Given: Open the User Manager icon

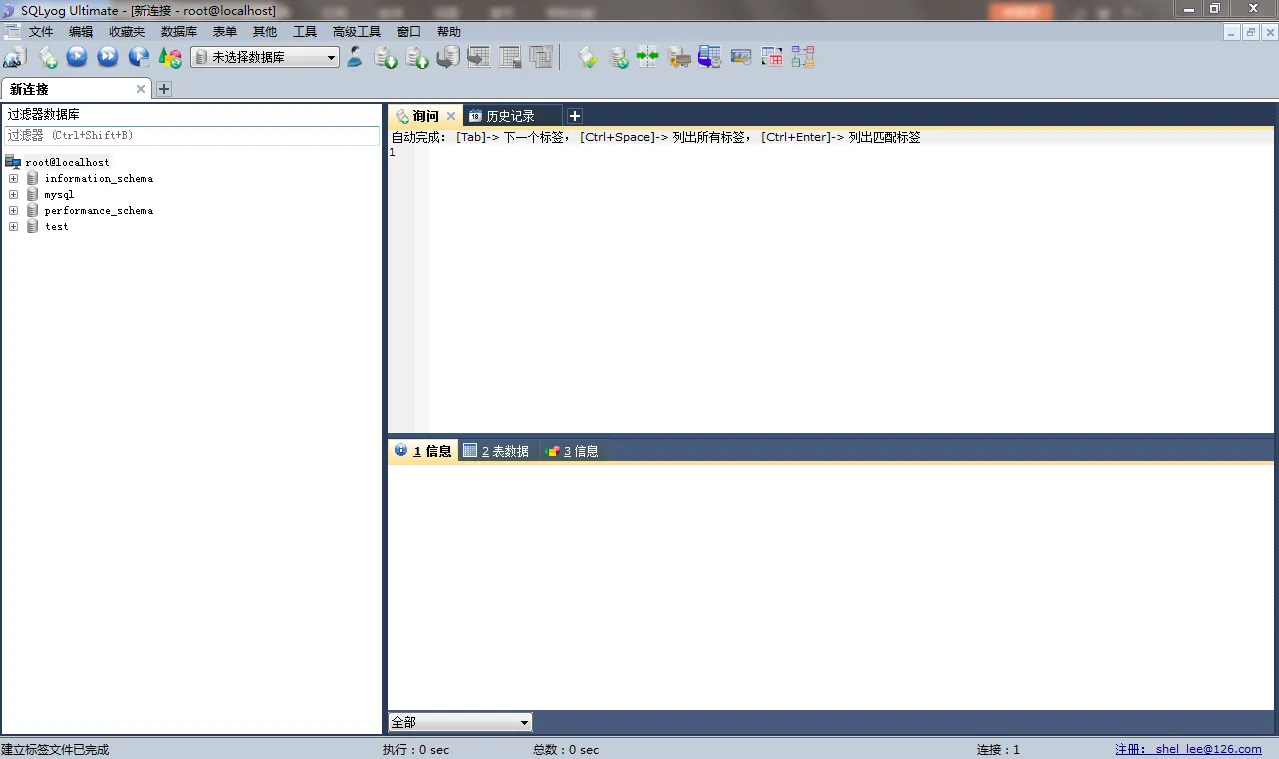Looking at the screenshot, I should tap(355, 57).
